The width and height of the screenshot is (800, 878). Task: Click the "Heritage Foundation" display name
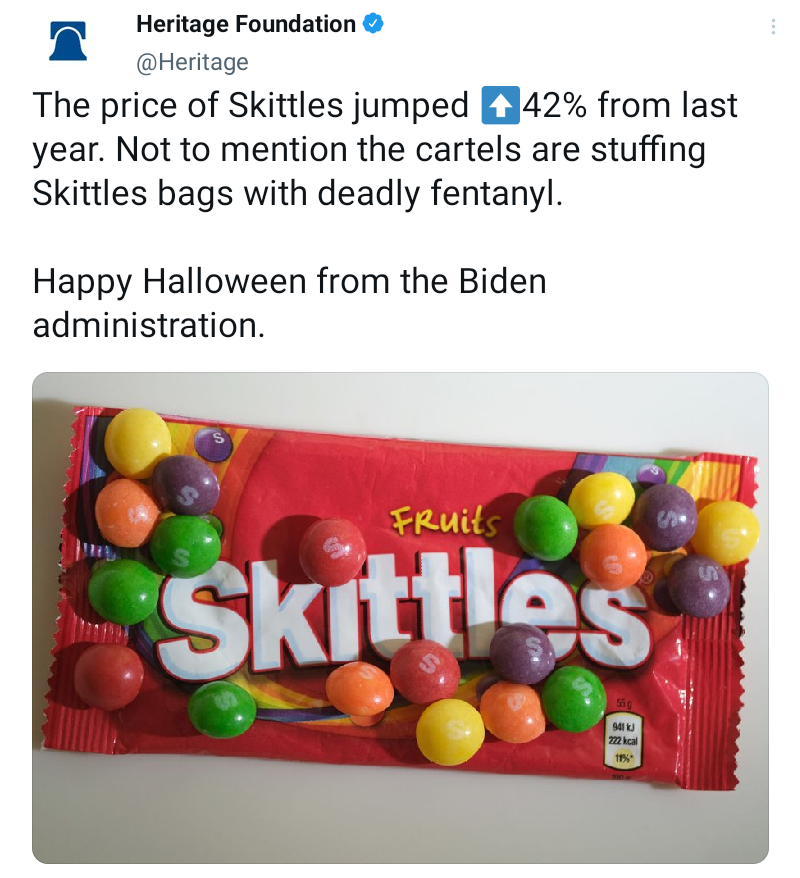245,24
